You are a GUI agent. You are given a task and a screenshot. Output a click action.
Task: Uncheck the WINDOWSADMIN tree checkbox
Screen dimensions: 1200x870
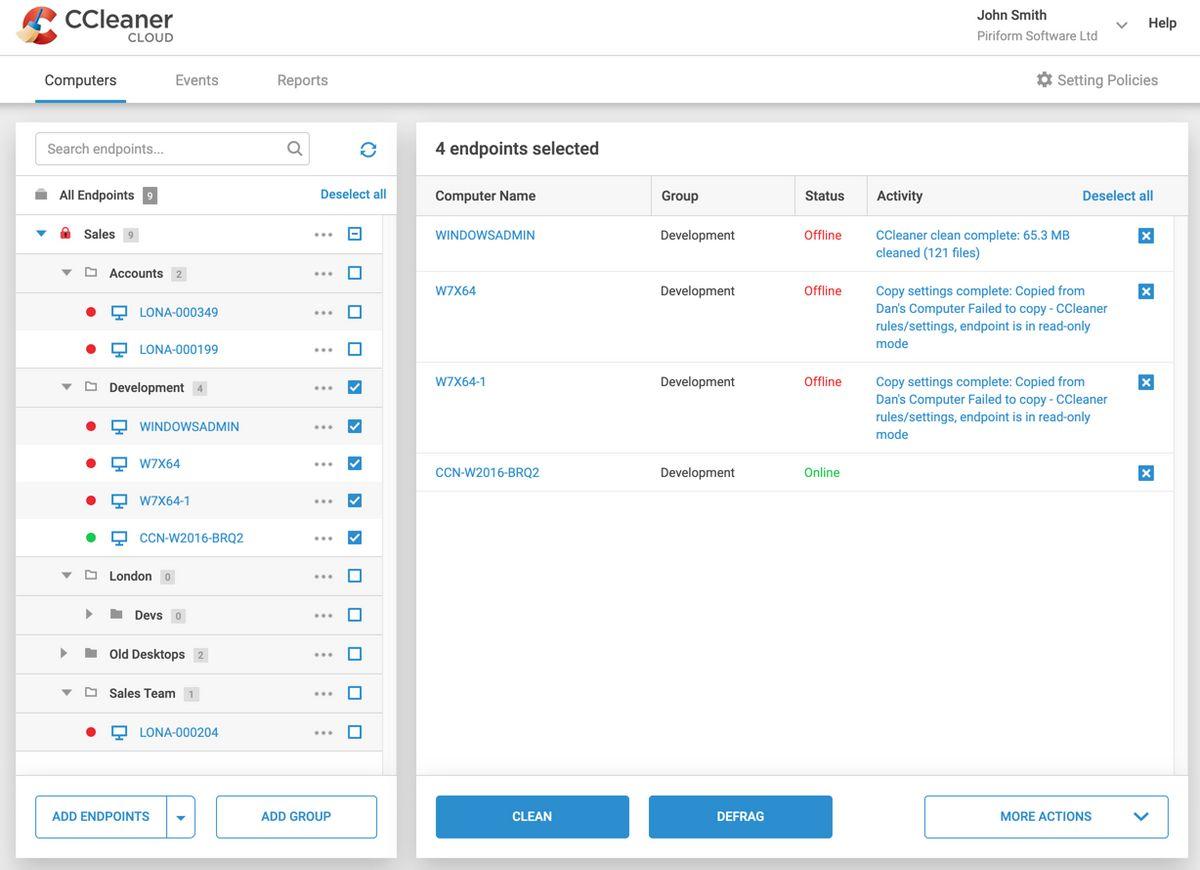pyautogui.click(x=354, y=426)
